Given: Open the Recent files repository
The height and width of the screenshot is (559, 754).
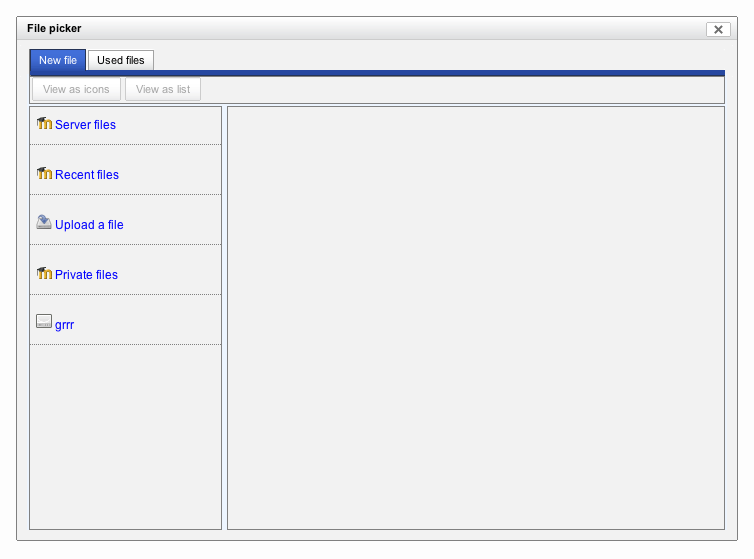Looking at the screenshot, I should coord(87,175).
